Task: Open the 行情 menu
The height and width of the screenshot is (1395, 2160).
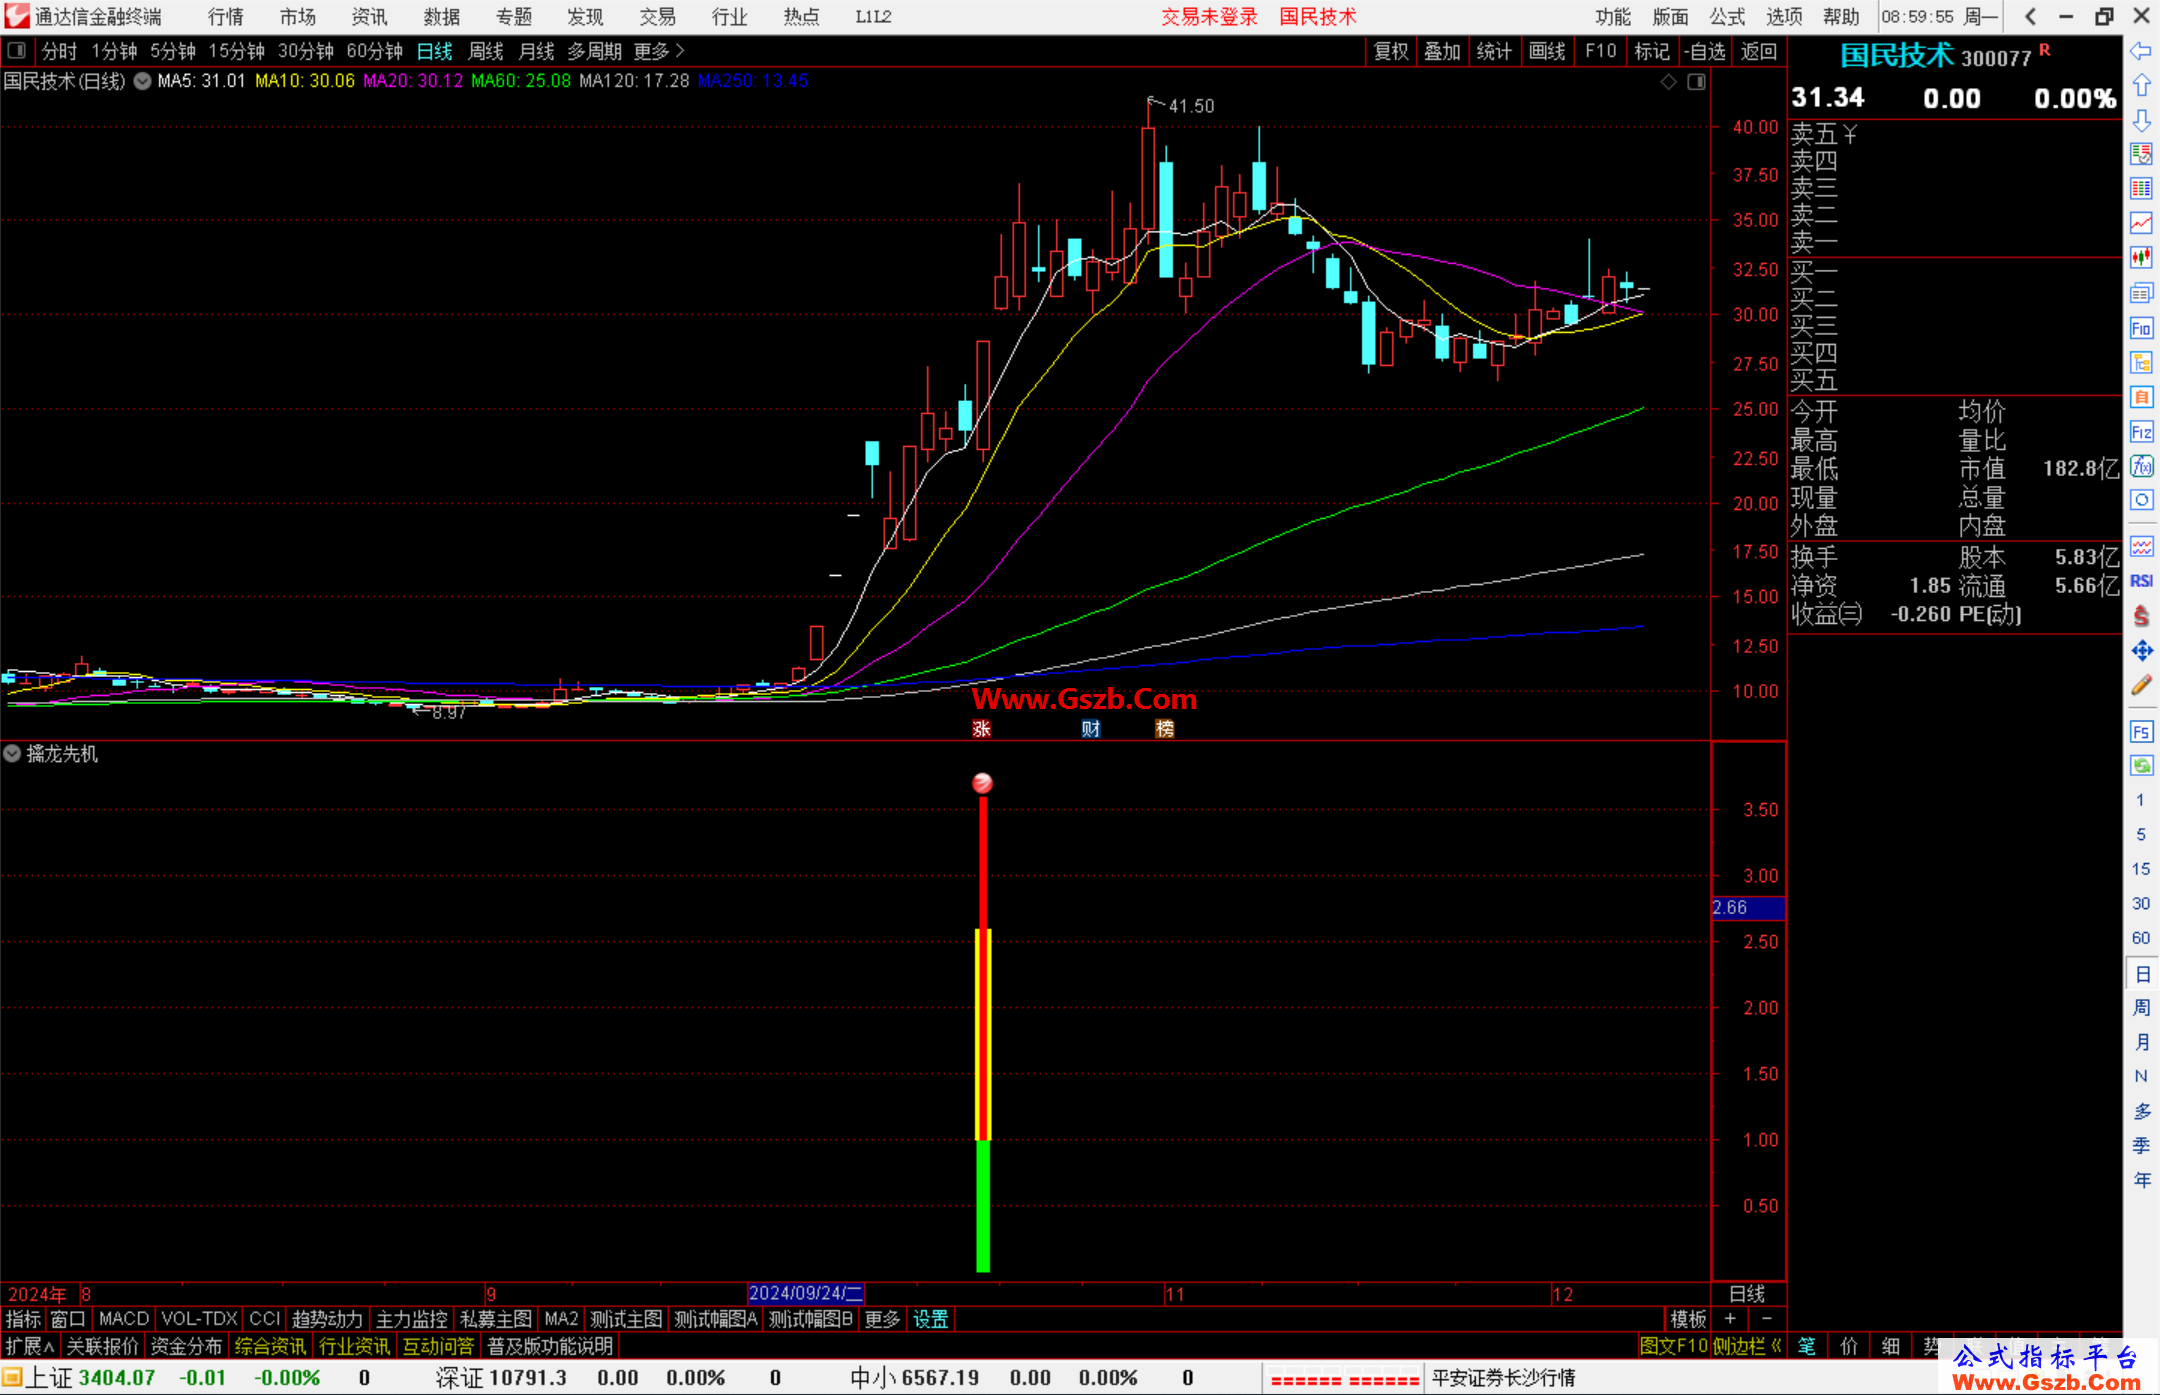Action: pos(226,17)
